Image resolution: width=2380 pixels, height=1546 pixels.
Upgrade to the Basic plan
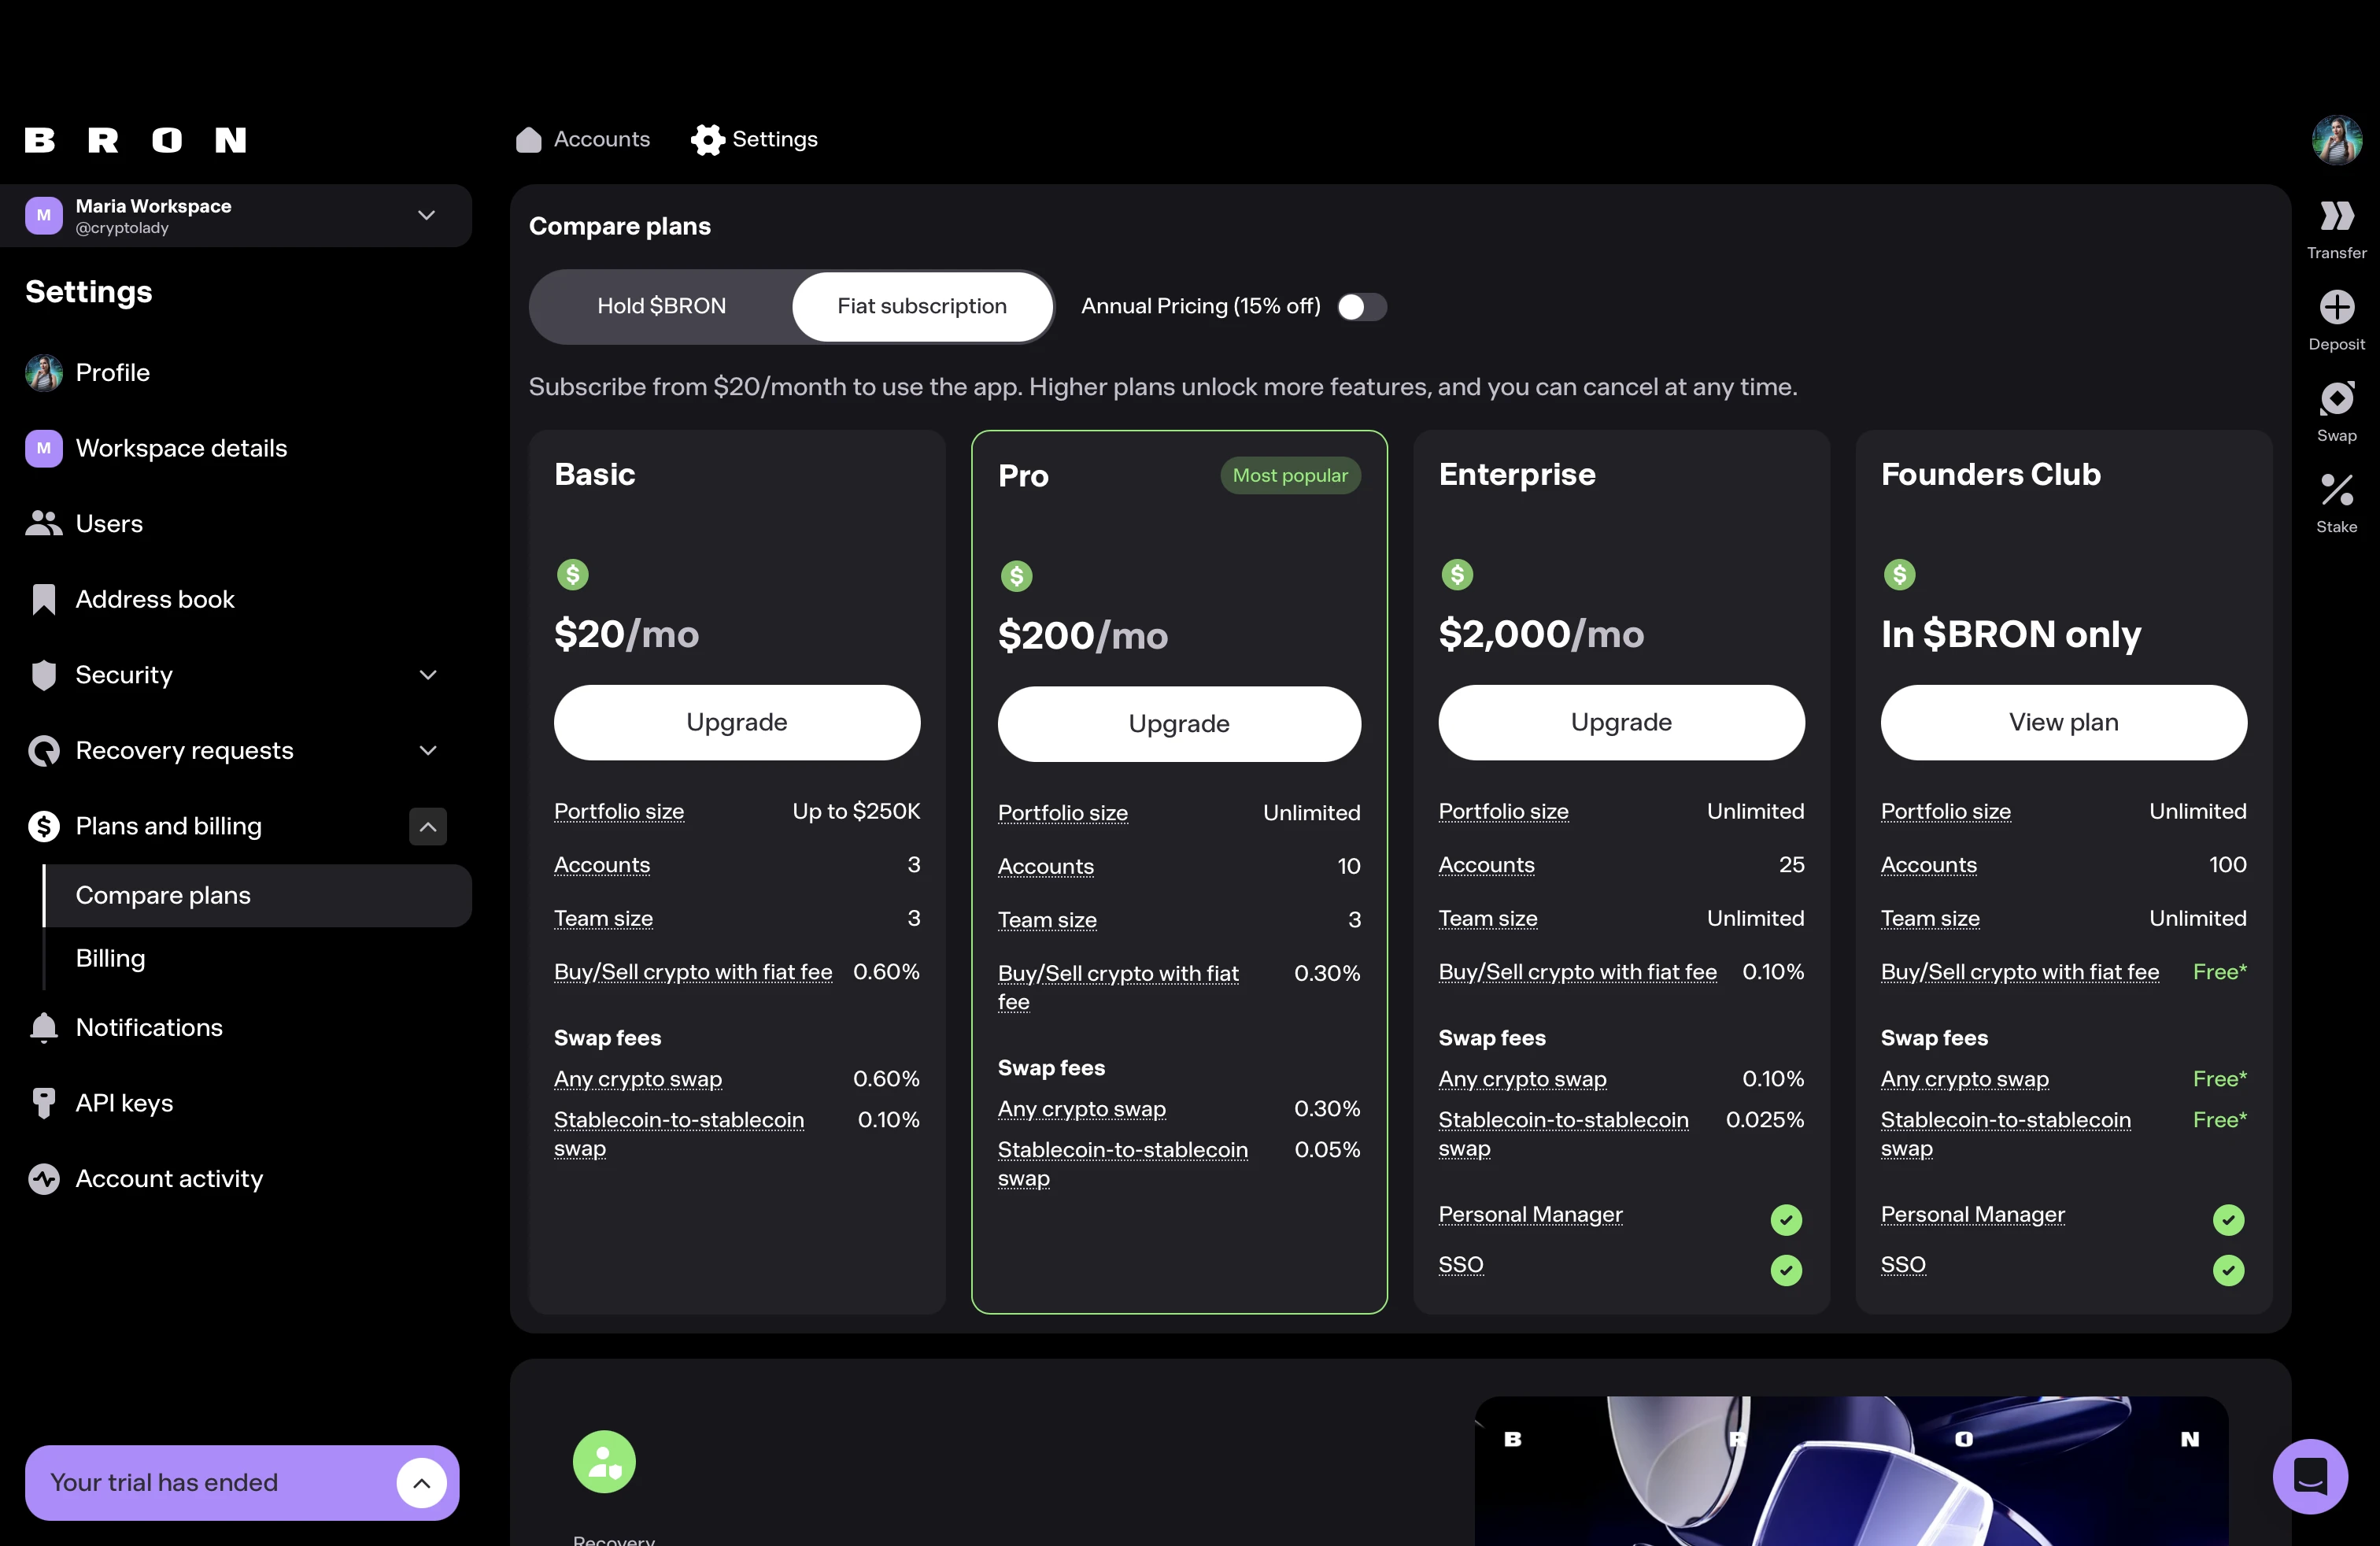pyautogui.click(x=737, y=722)
